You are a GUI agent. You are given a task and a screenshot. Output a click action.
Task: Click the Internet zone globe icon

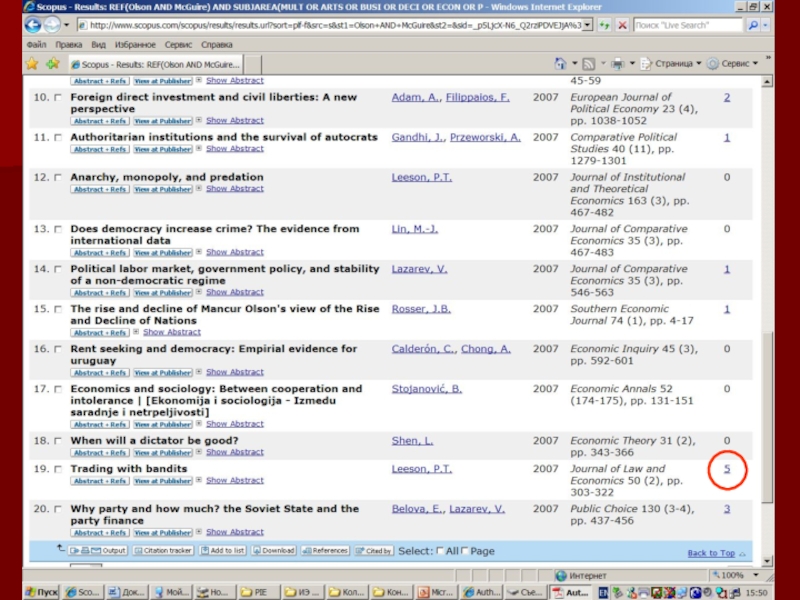point(561,576)
